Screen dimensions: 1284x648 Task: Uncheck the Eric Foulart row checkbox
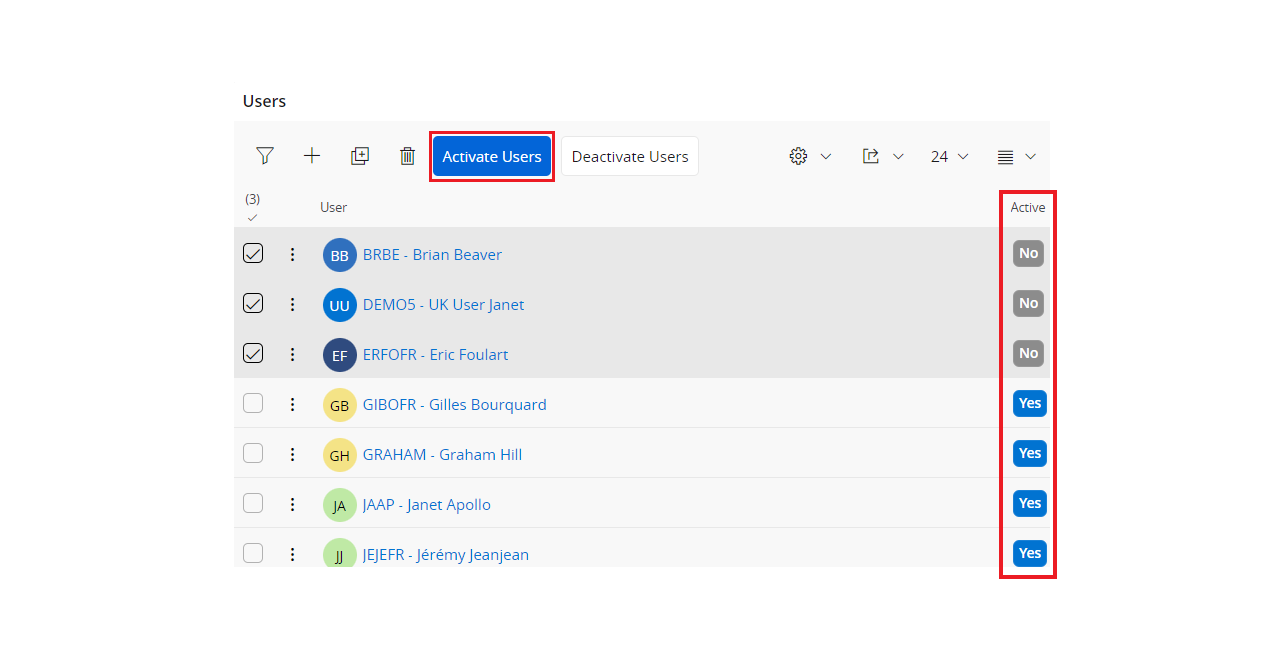(253, 354)
